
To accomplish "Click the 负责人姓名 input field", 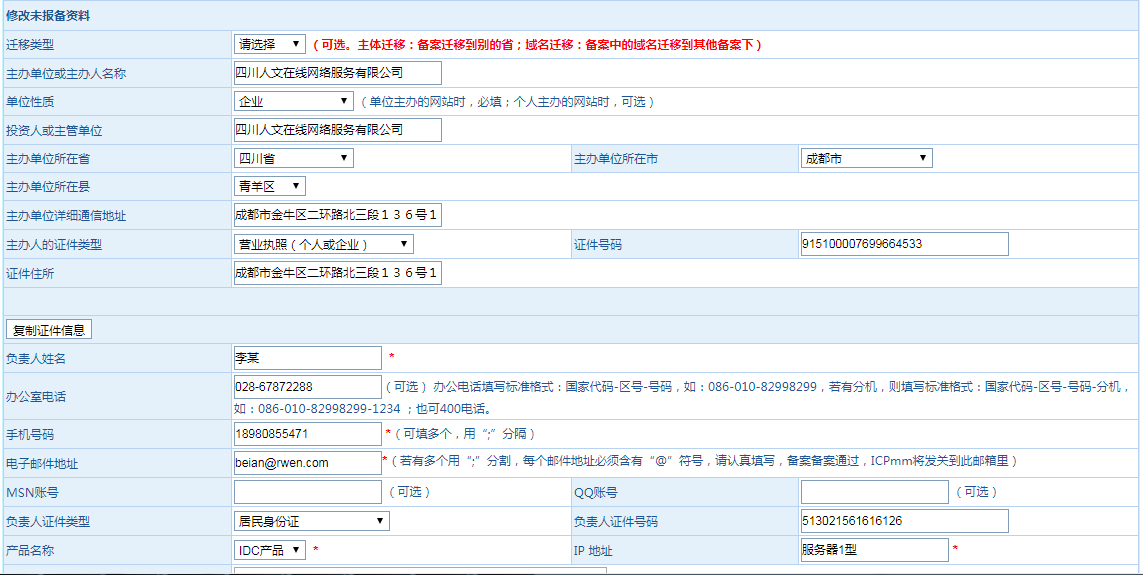I will pos(307,358).
